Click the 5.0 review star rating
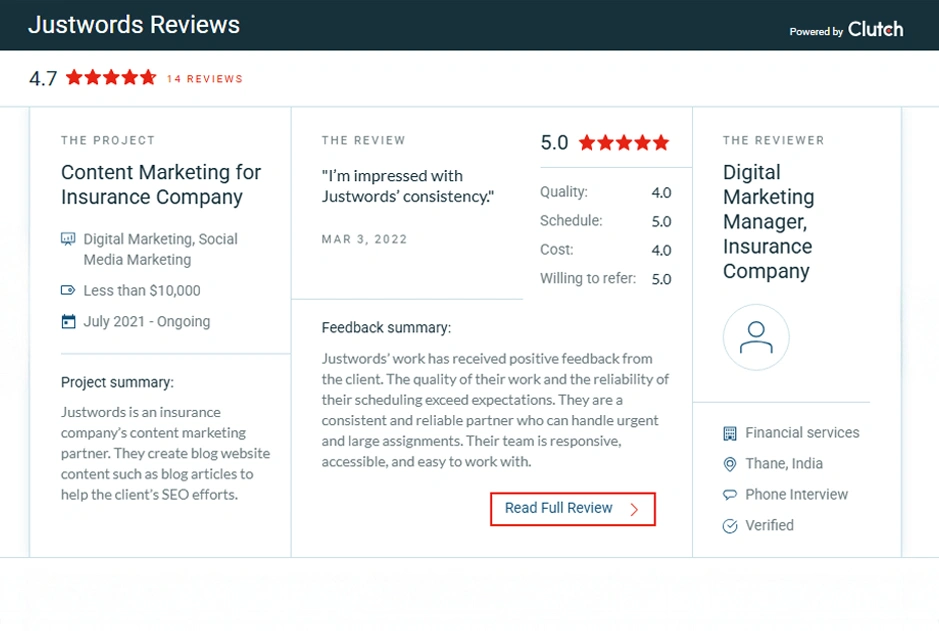Viewport: 939px width, 631px height. tap(623, 143)
